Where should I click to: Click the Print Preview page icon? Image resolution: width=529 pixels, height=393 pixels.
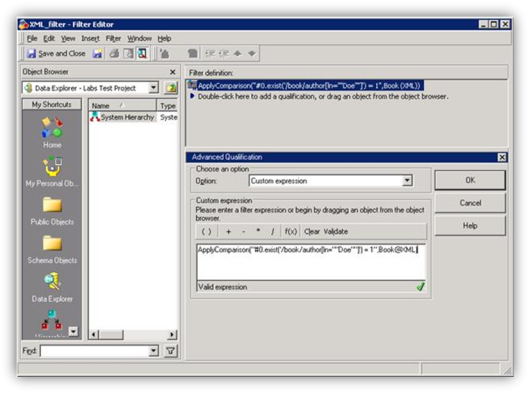[128, 53]
